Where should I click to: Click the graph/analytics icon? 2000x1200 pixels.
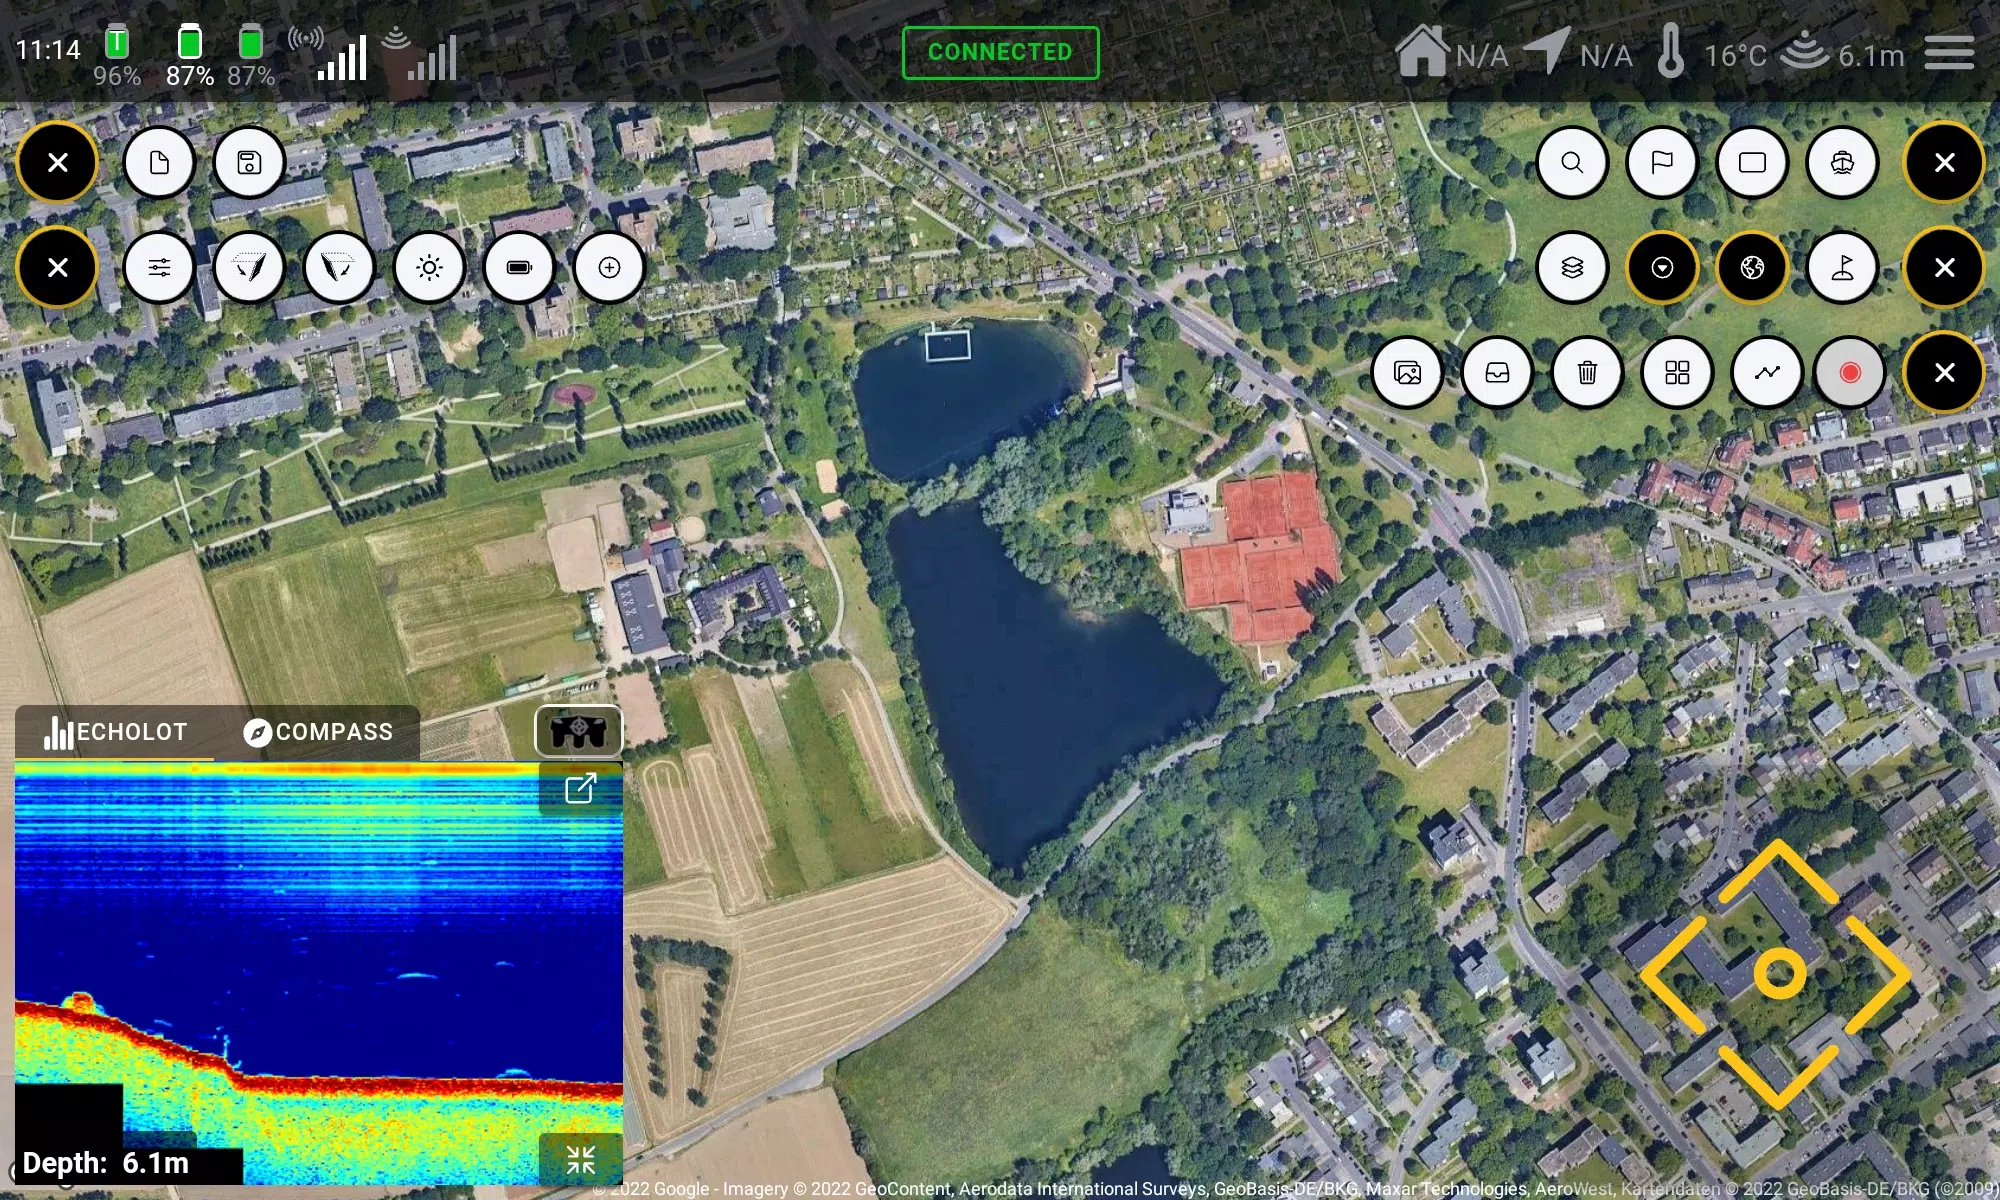(1767, 371)
